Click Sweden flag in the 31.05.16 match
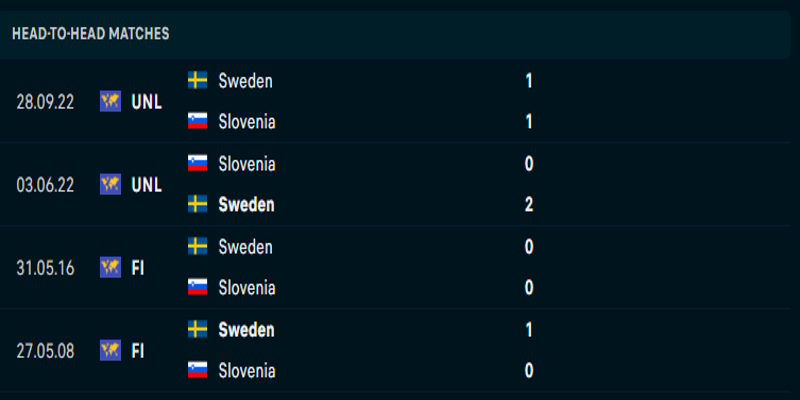 (198, 246)
